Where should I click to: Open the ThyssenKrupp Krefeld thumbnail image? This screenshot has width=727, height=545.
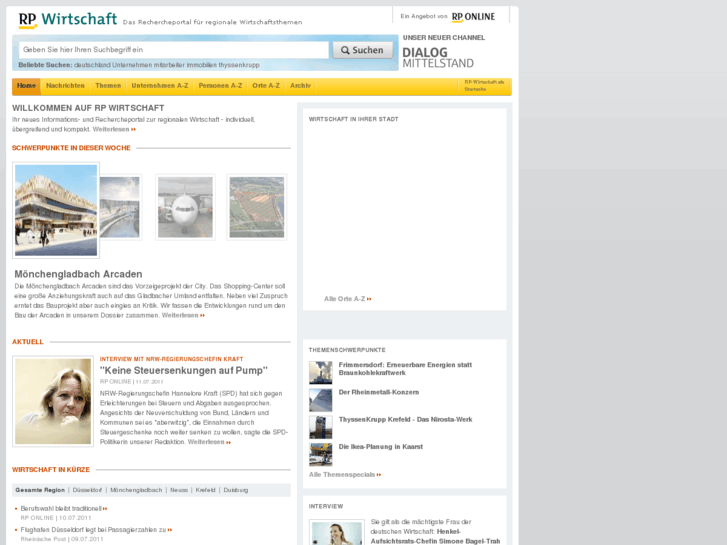pyautogui.click(x=321, y=427)
